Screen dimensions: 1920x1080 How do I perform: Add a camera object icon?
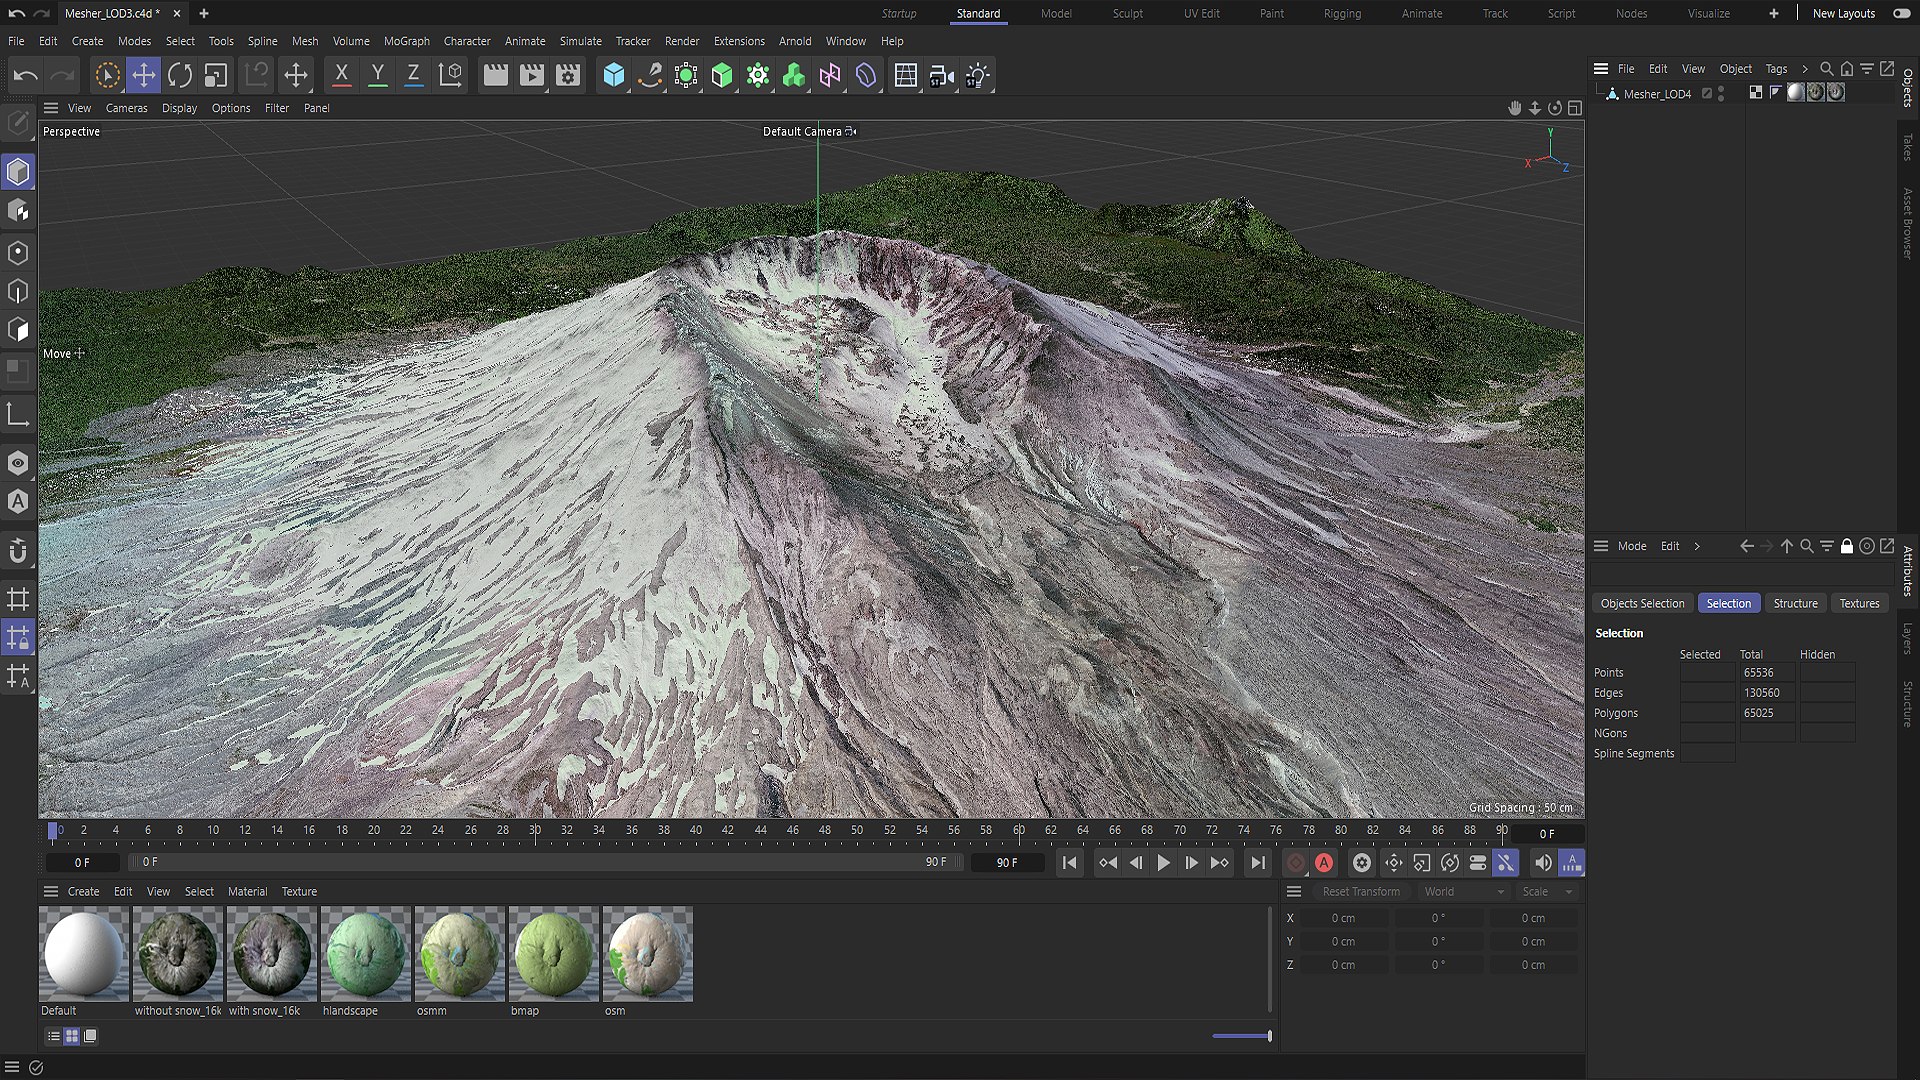[x=941, y=75]
